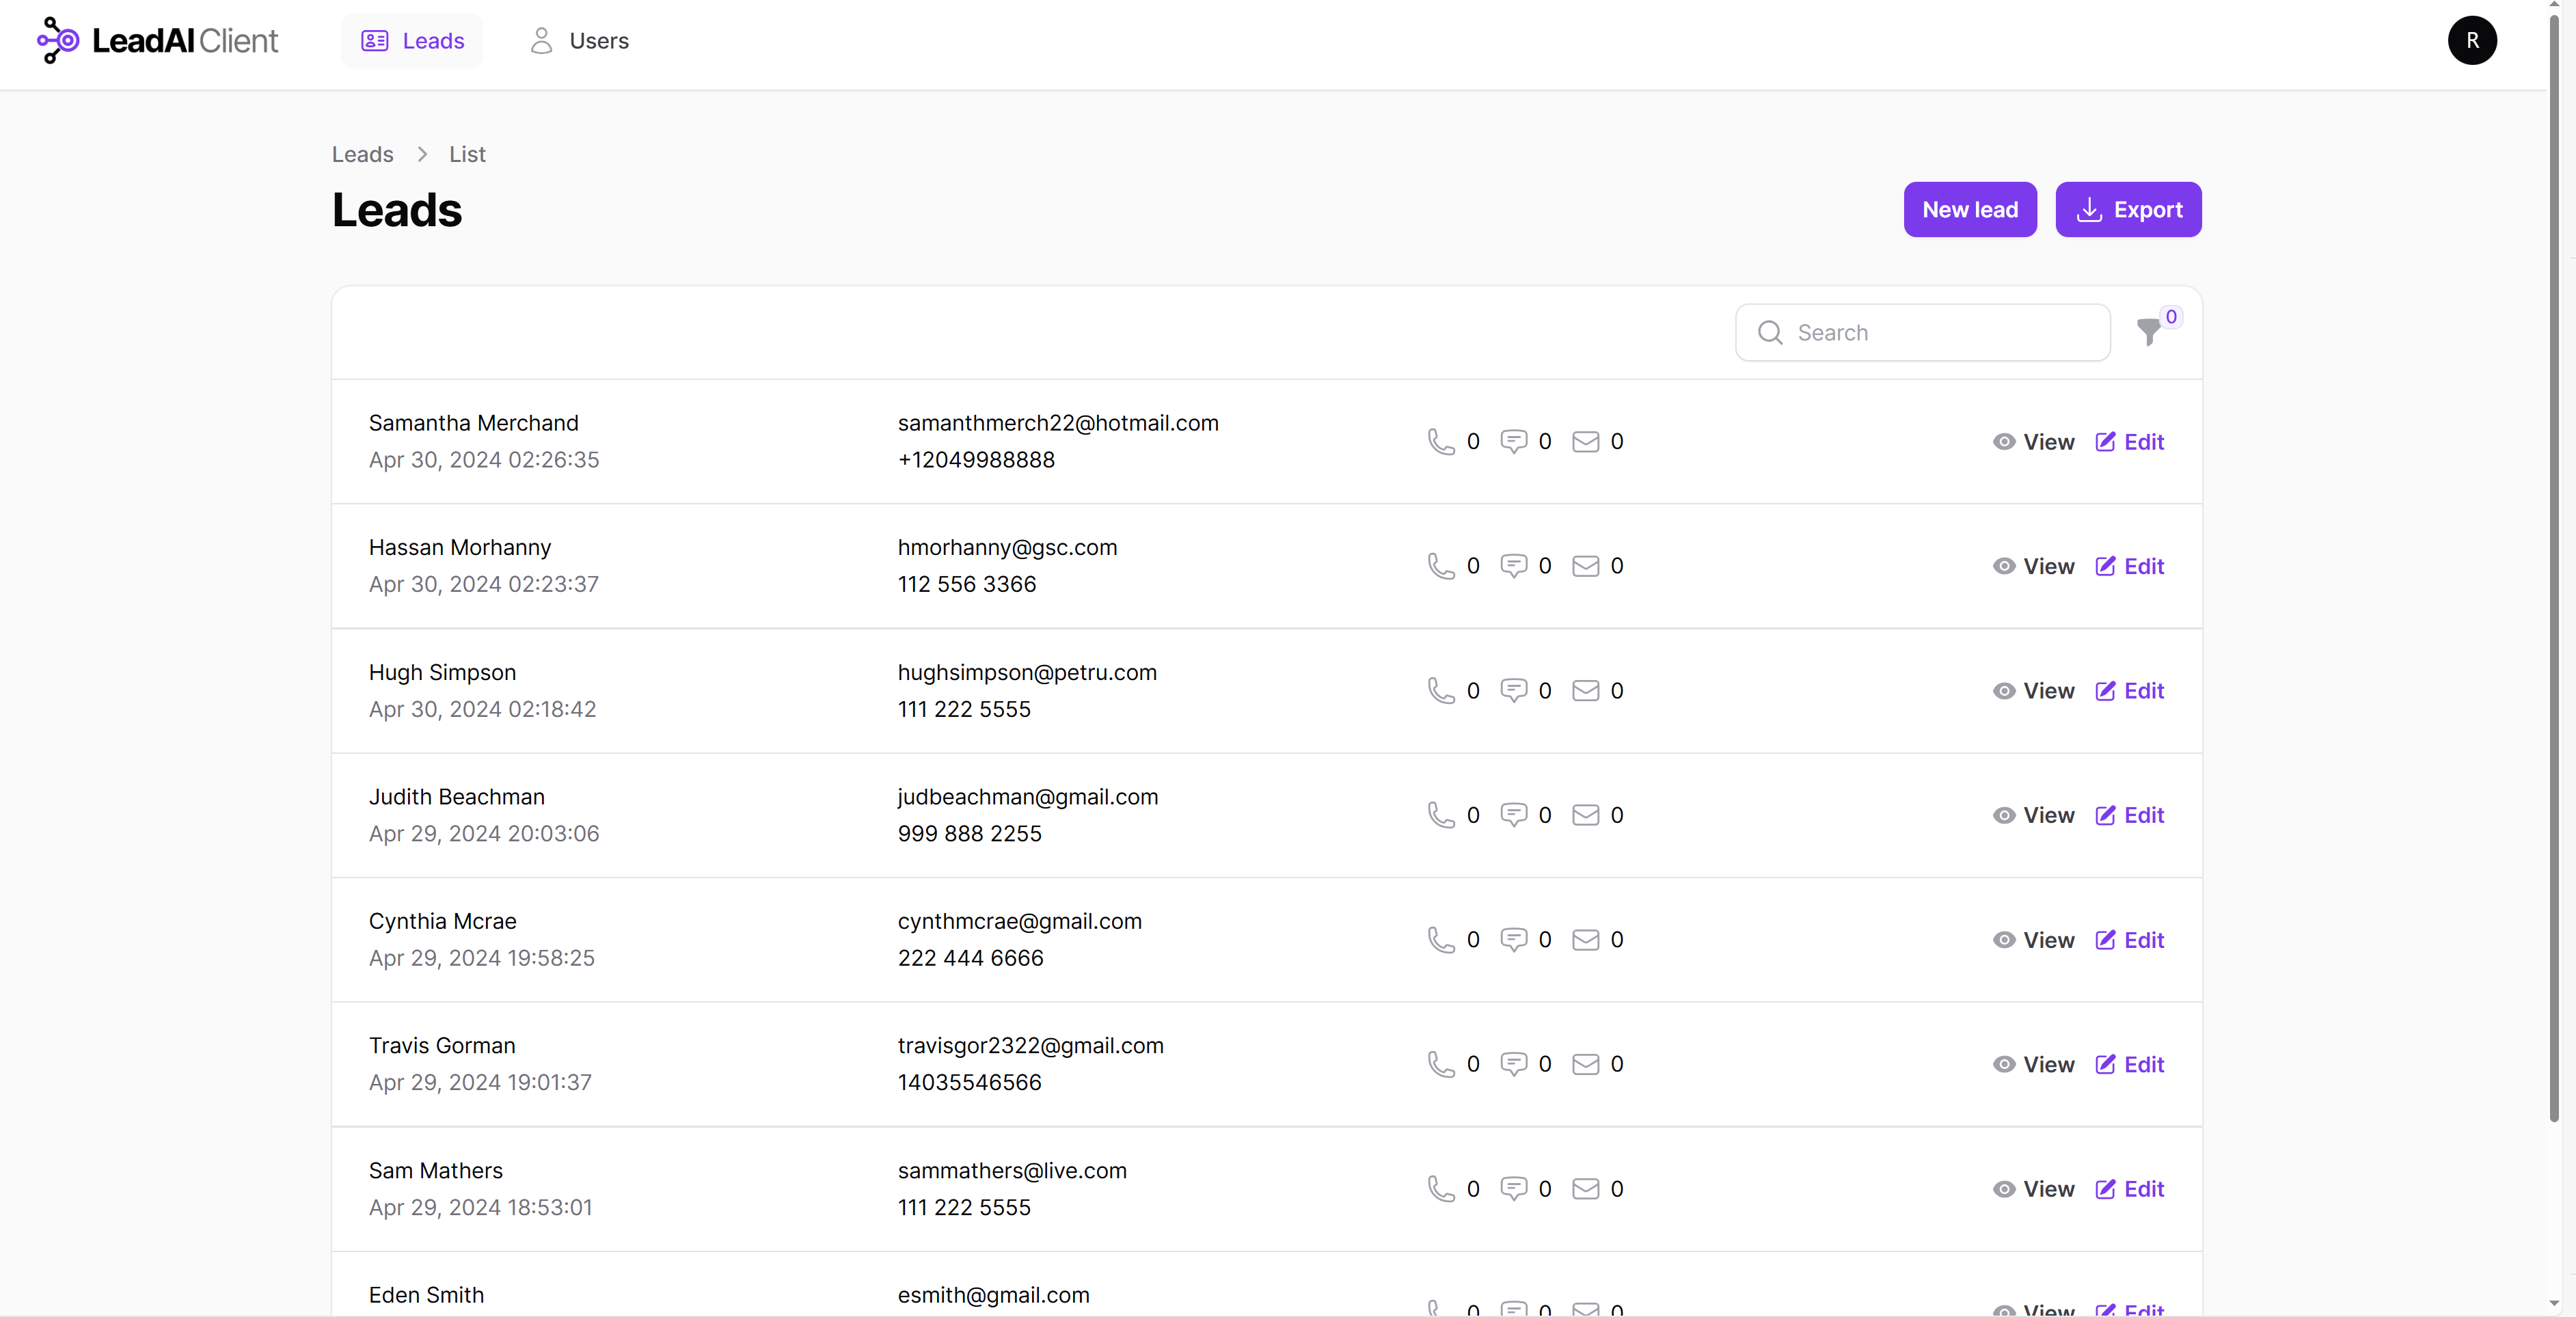Select the Users tab in navigation

click(x=598, y=40)
